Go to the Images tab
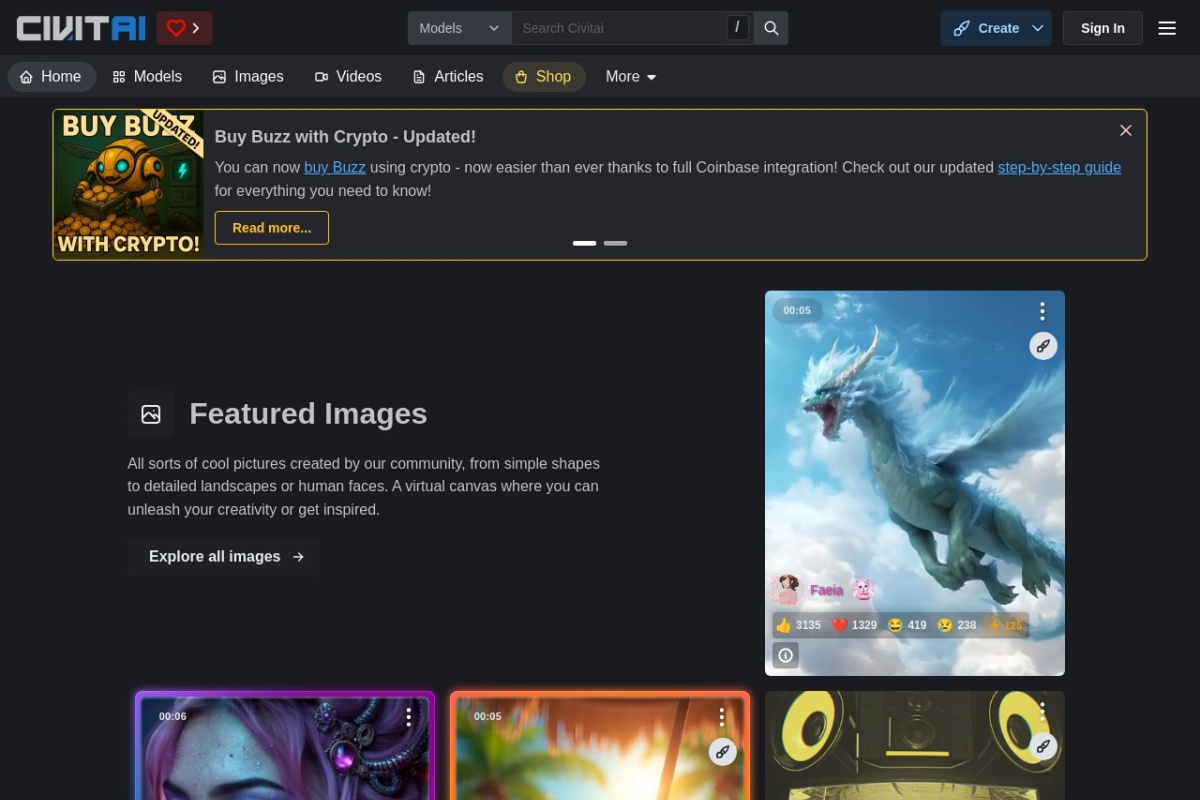The height and width of the screenshot is (800, 1200). [248, 77]
